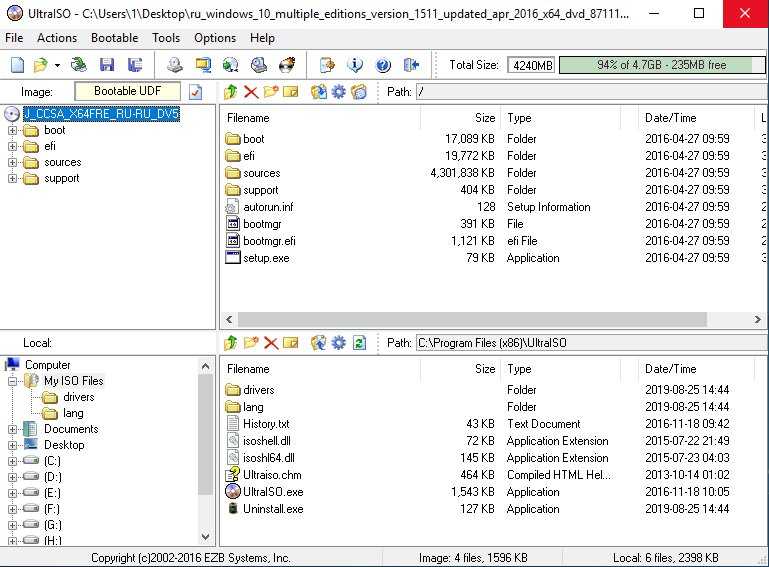Click the image properties document toolbar icon

327,65
